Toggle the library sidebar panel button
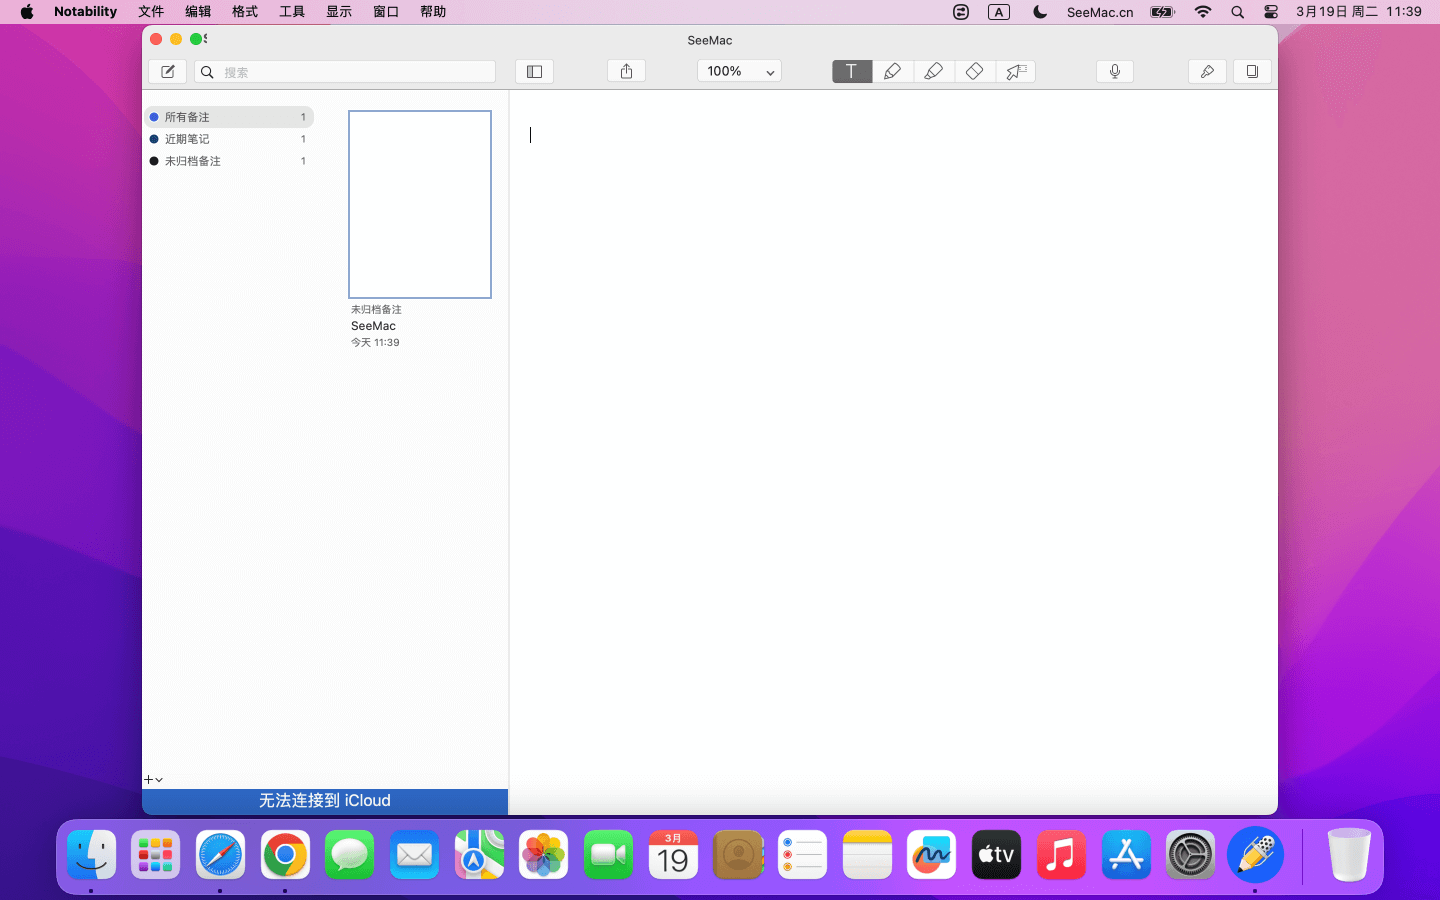The height and width of the screenshot is (900, 1440). coord(535,71)
